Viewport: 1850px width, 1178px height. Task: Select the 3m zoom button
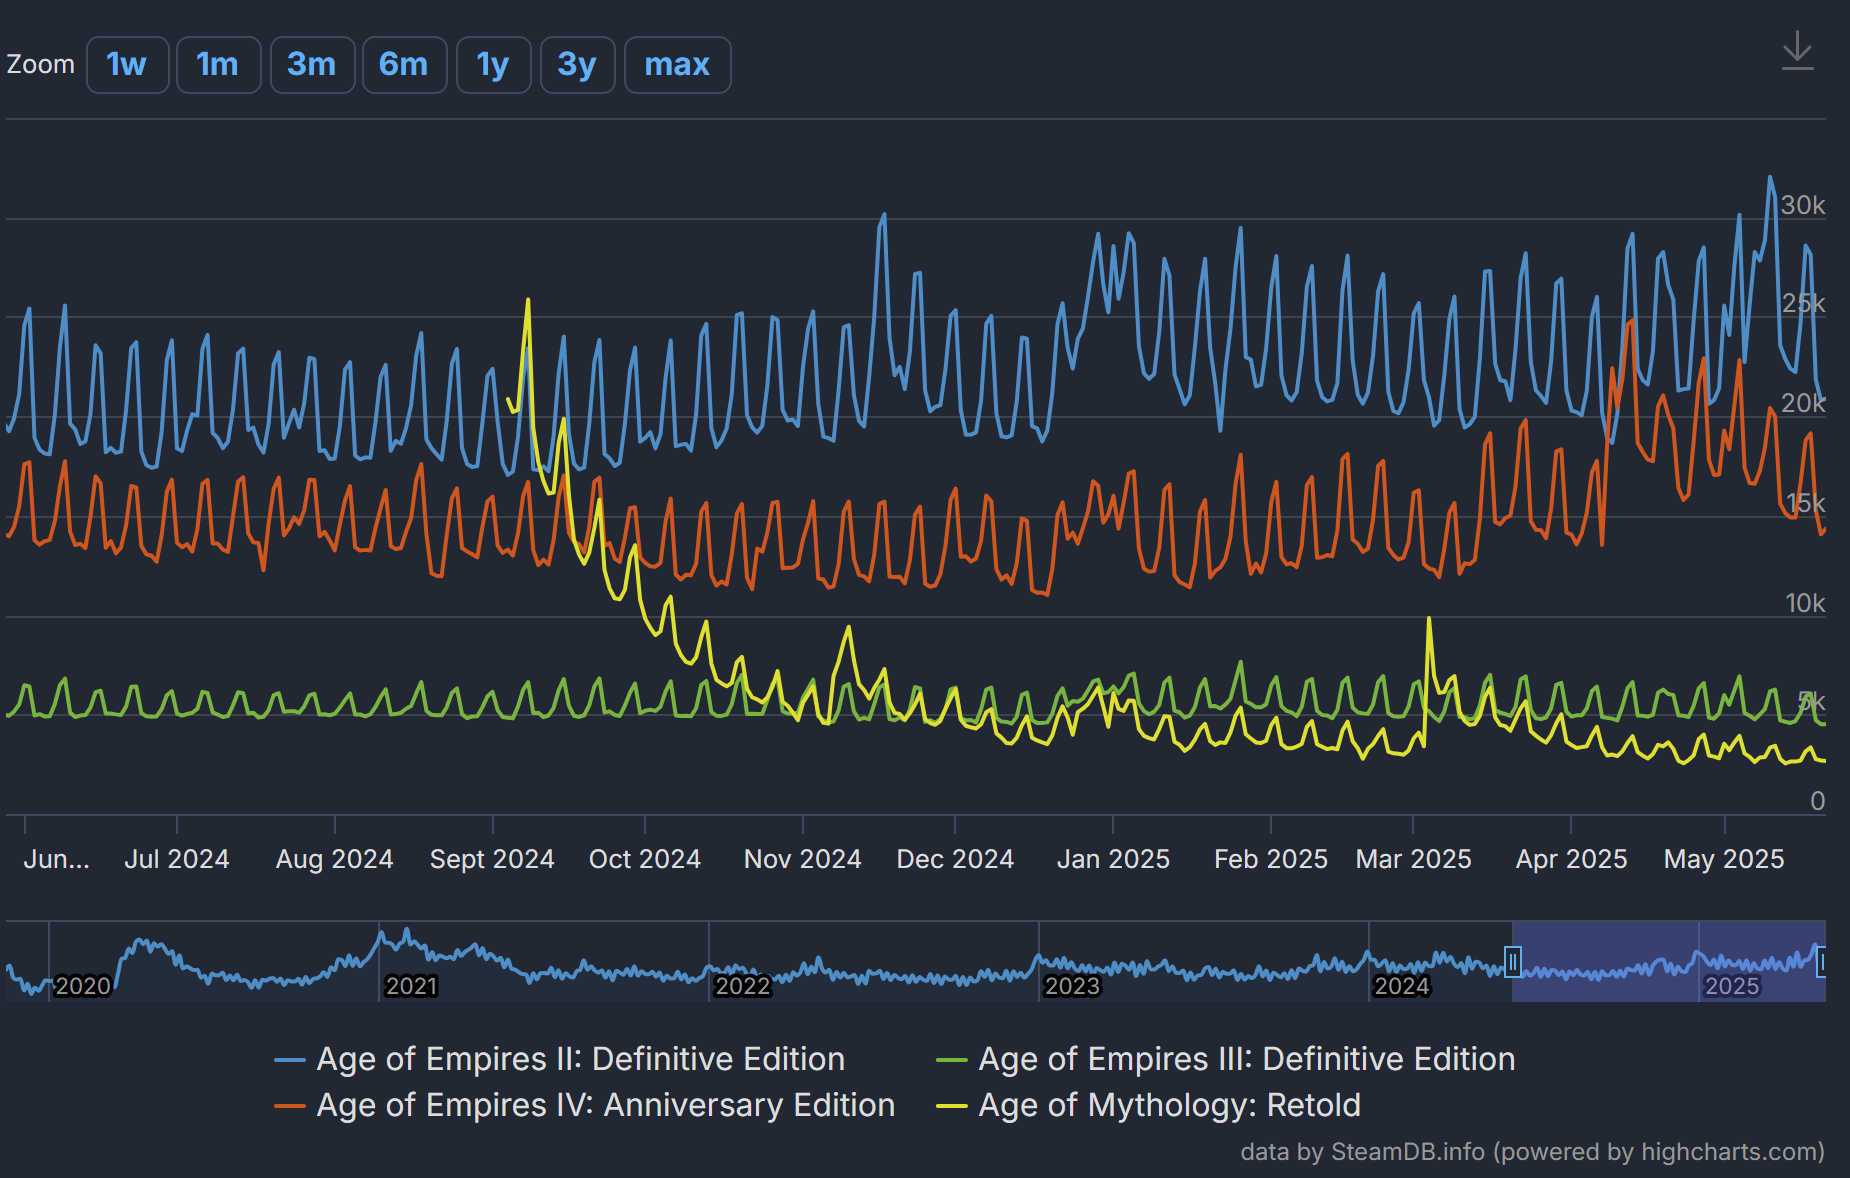[312, 65]
